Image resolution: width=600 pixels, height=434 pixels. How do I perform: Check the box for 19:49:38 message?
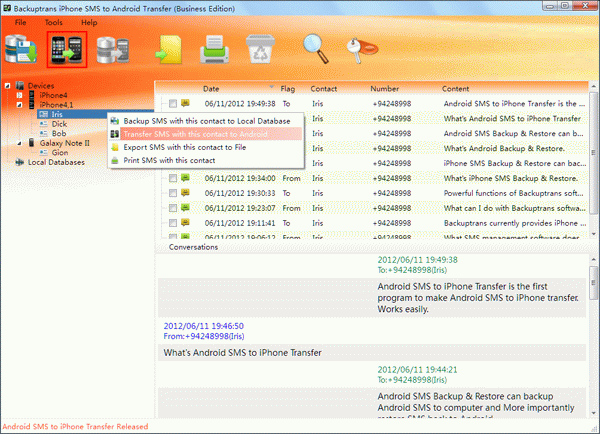pyautogui.click(x=173, y=103)
